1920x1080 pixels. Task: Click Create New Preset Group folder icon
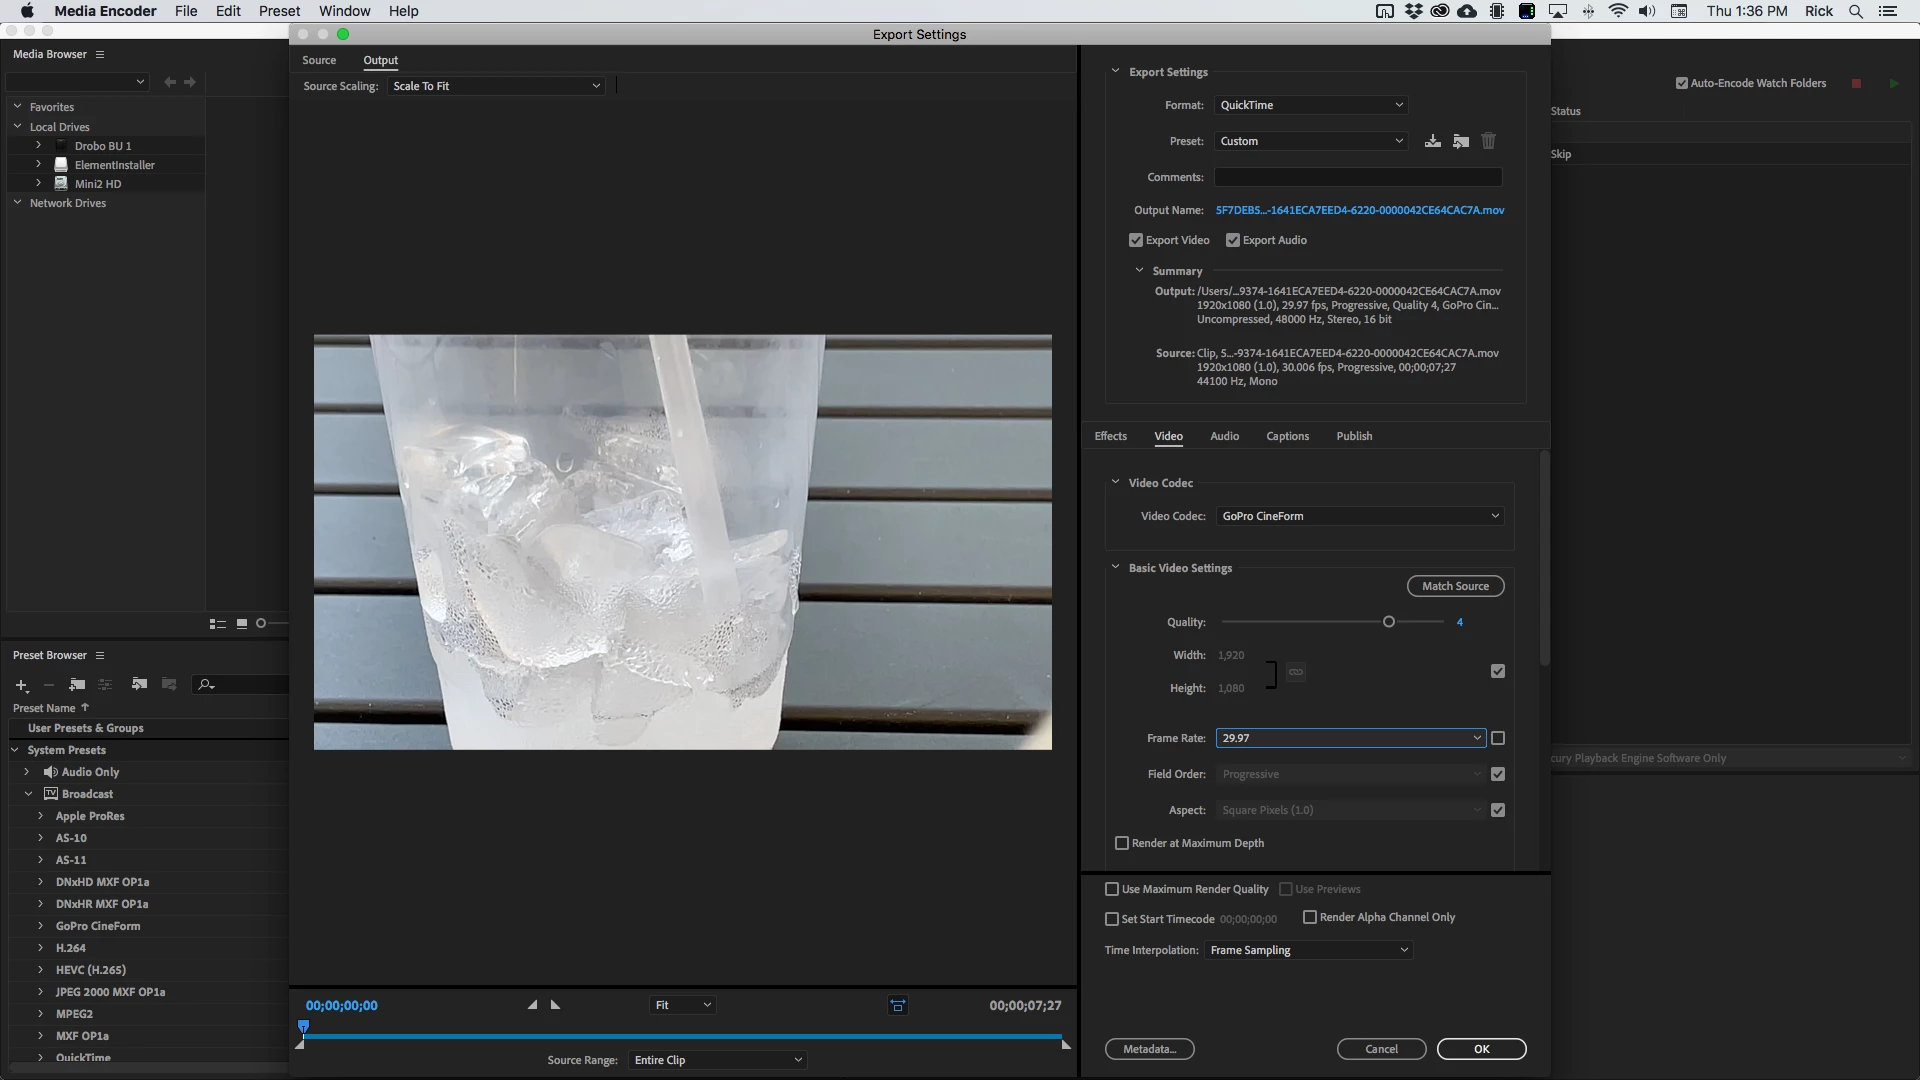pos(77,685)
